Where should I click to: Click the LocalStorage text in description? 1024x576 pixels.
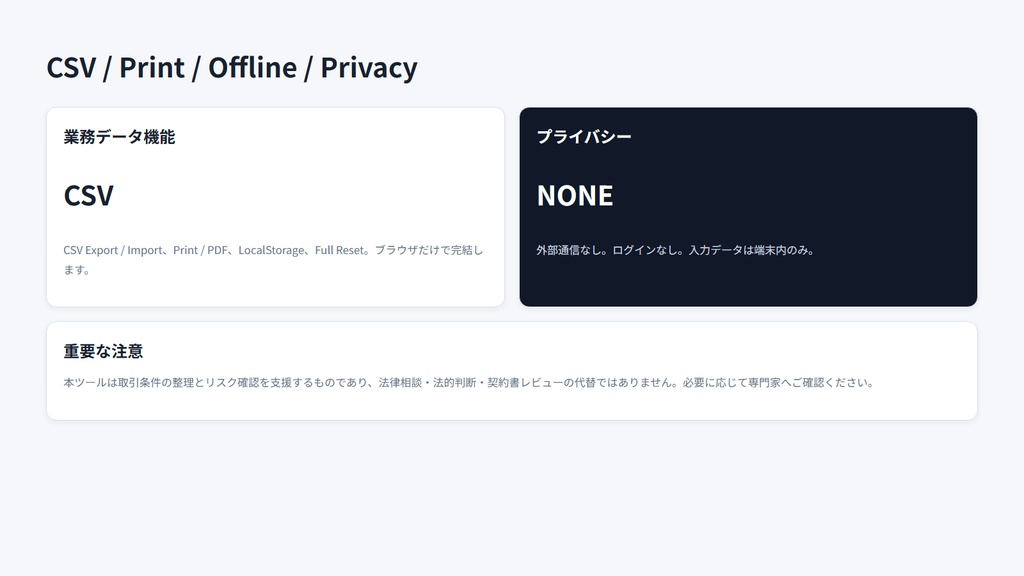[x=271, y=250]
